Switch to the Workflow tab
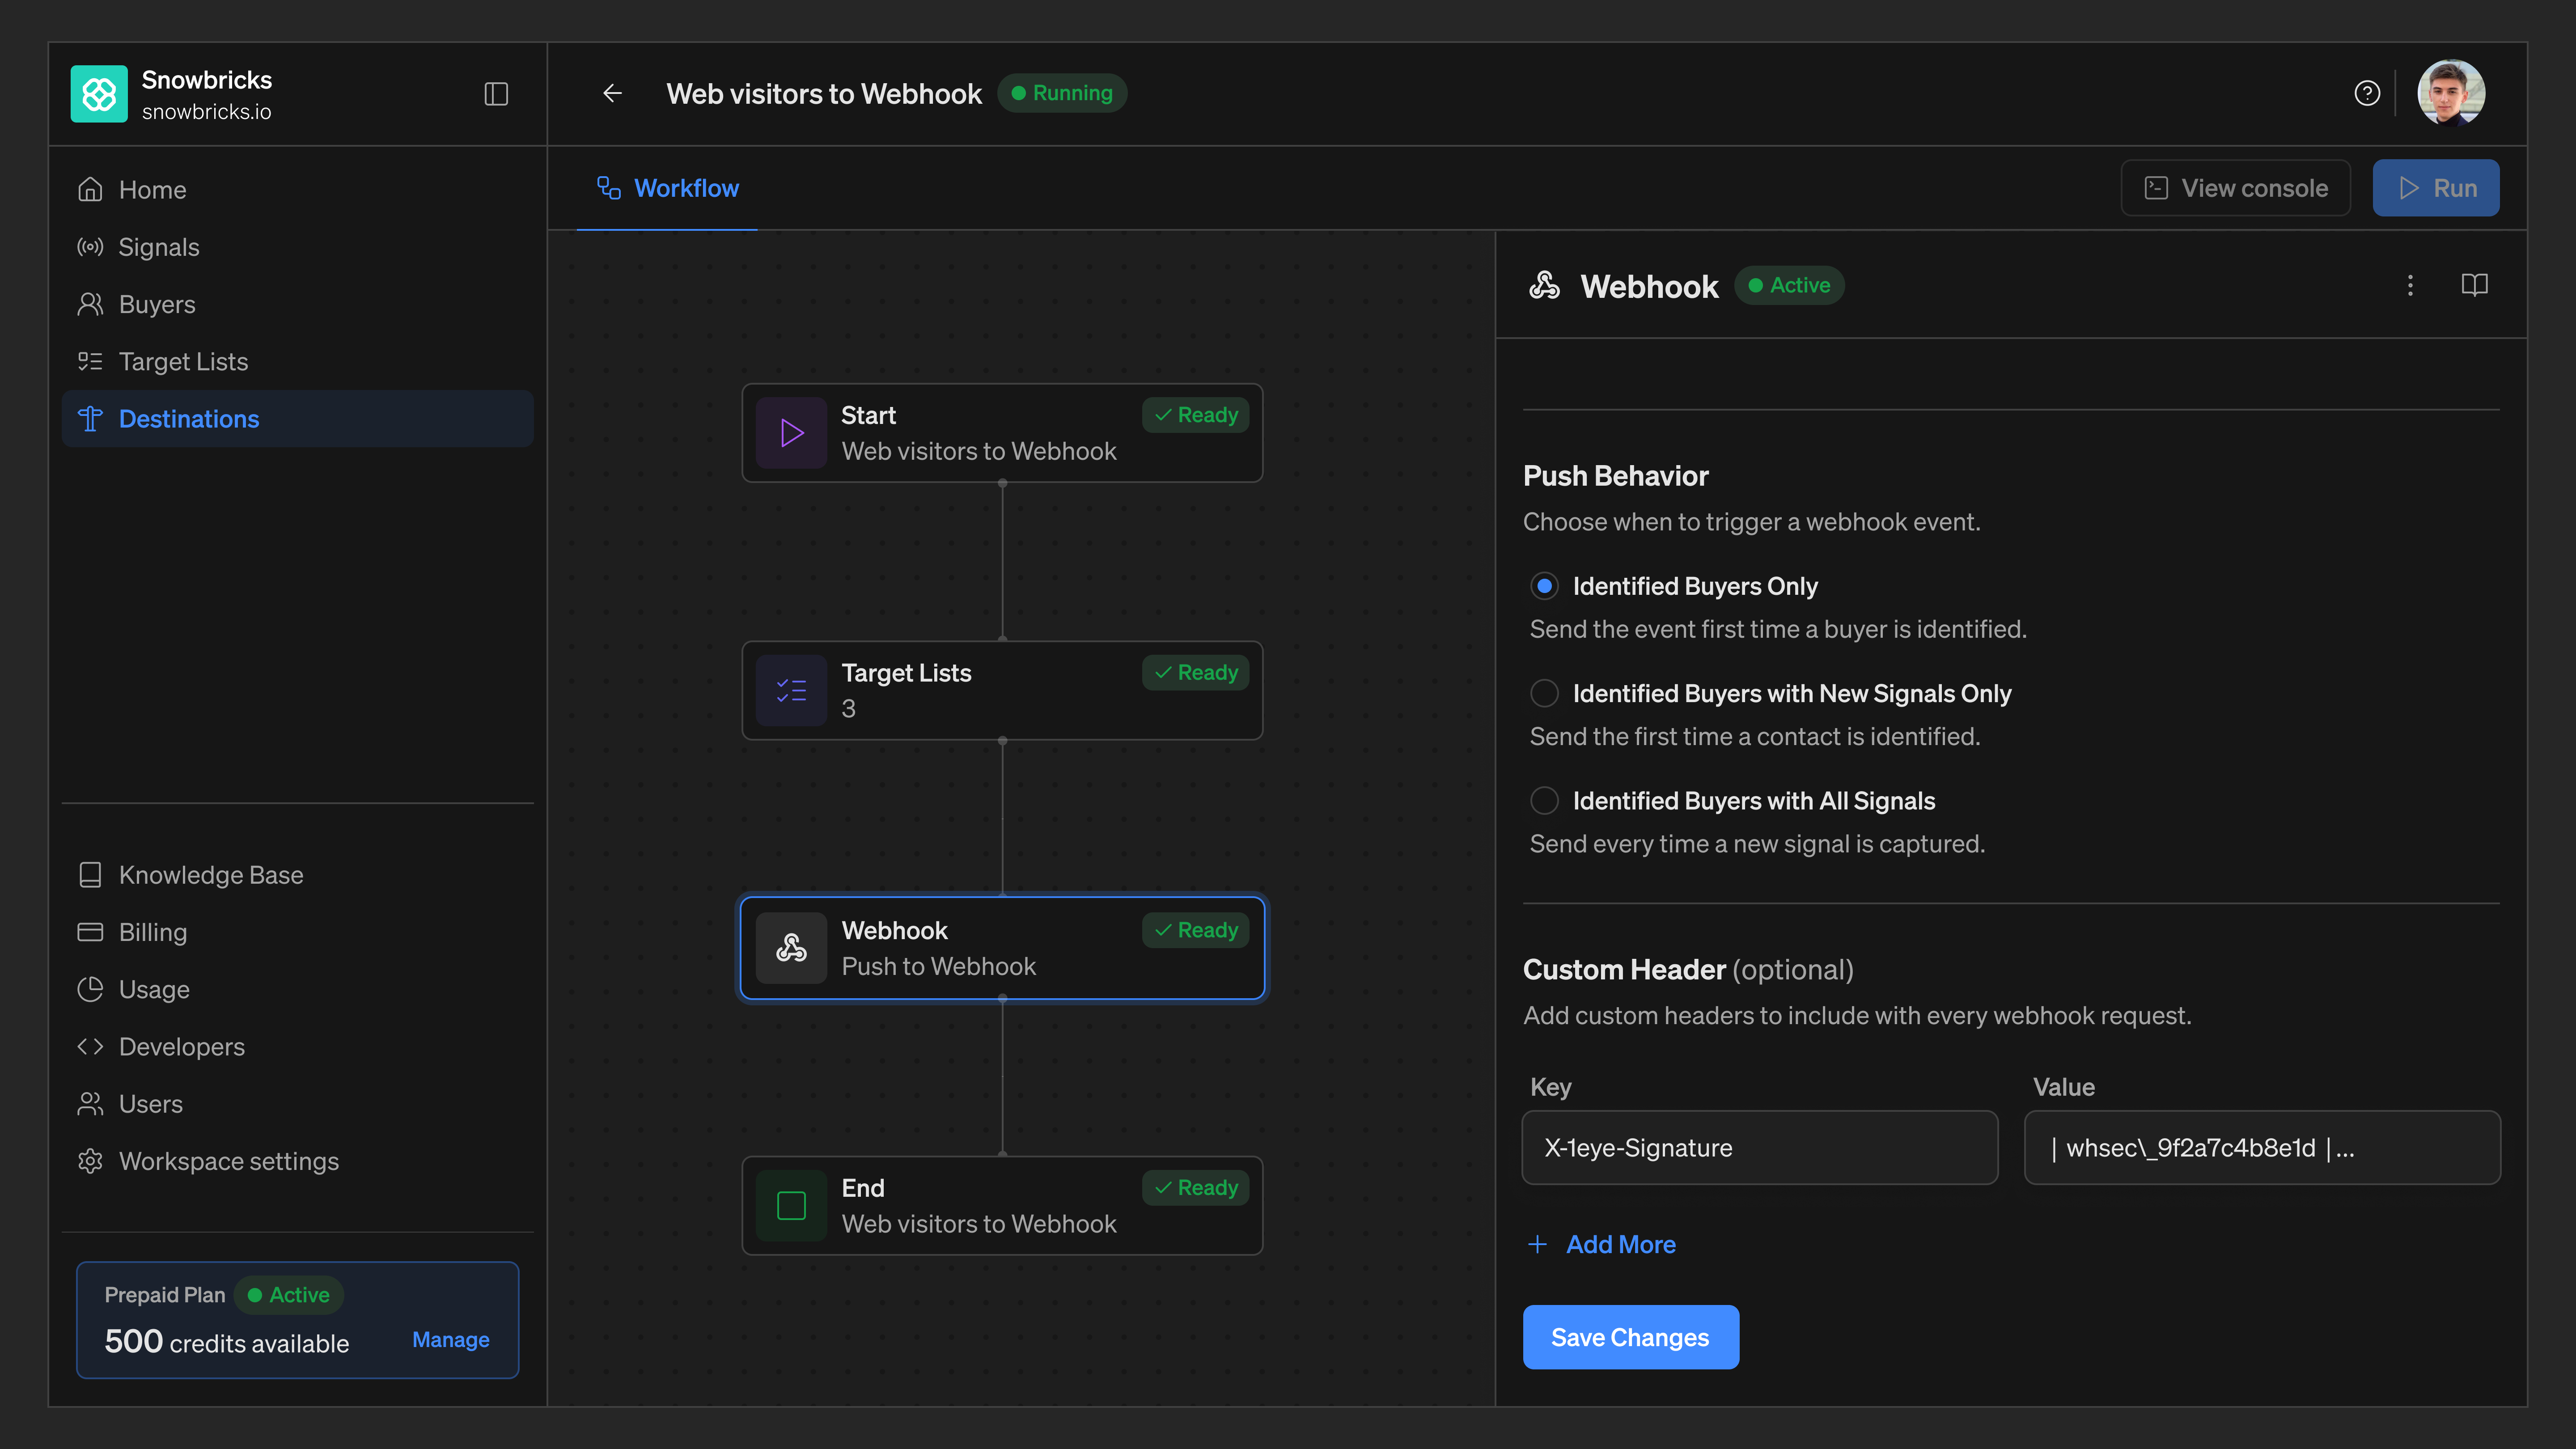Image resolution: width=2576 pixels, height=1449 pixels. pos(667,189)
